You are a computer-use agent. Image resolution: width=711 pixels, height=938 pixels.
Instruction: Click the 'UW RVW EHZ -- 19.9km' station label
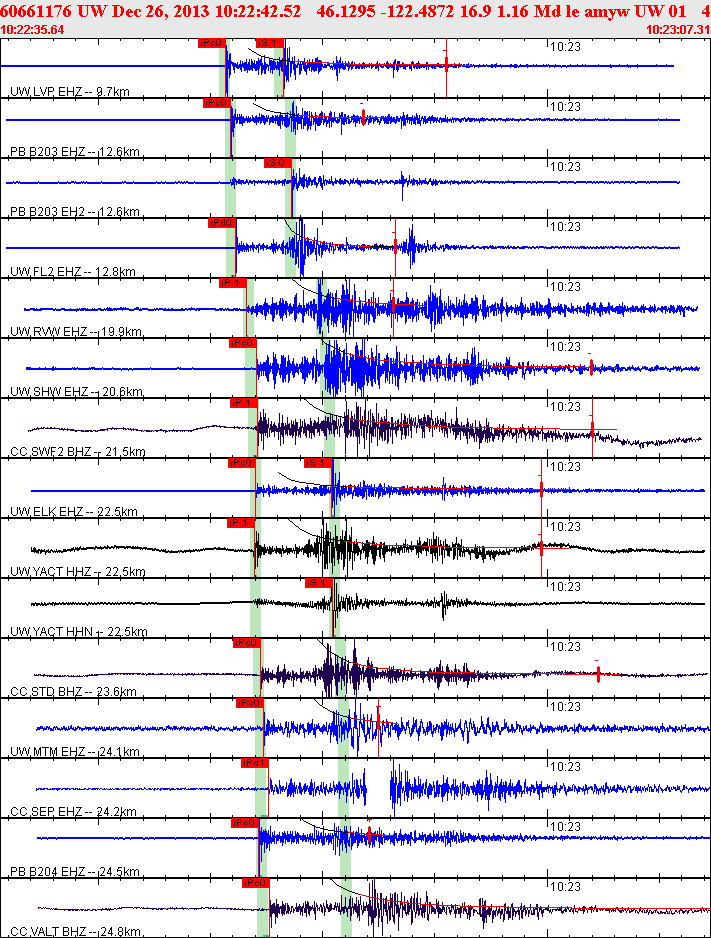pyautogui.click(x=76, y=331)
